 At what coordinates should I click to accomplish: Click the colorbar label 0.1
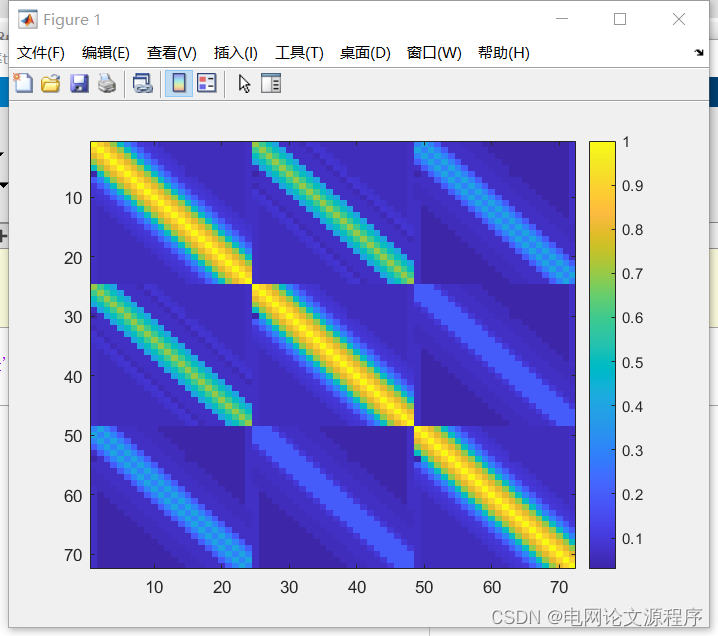(632, 539)
